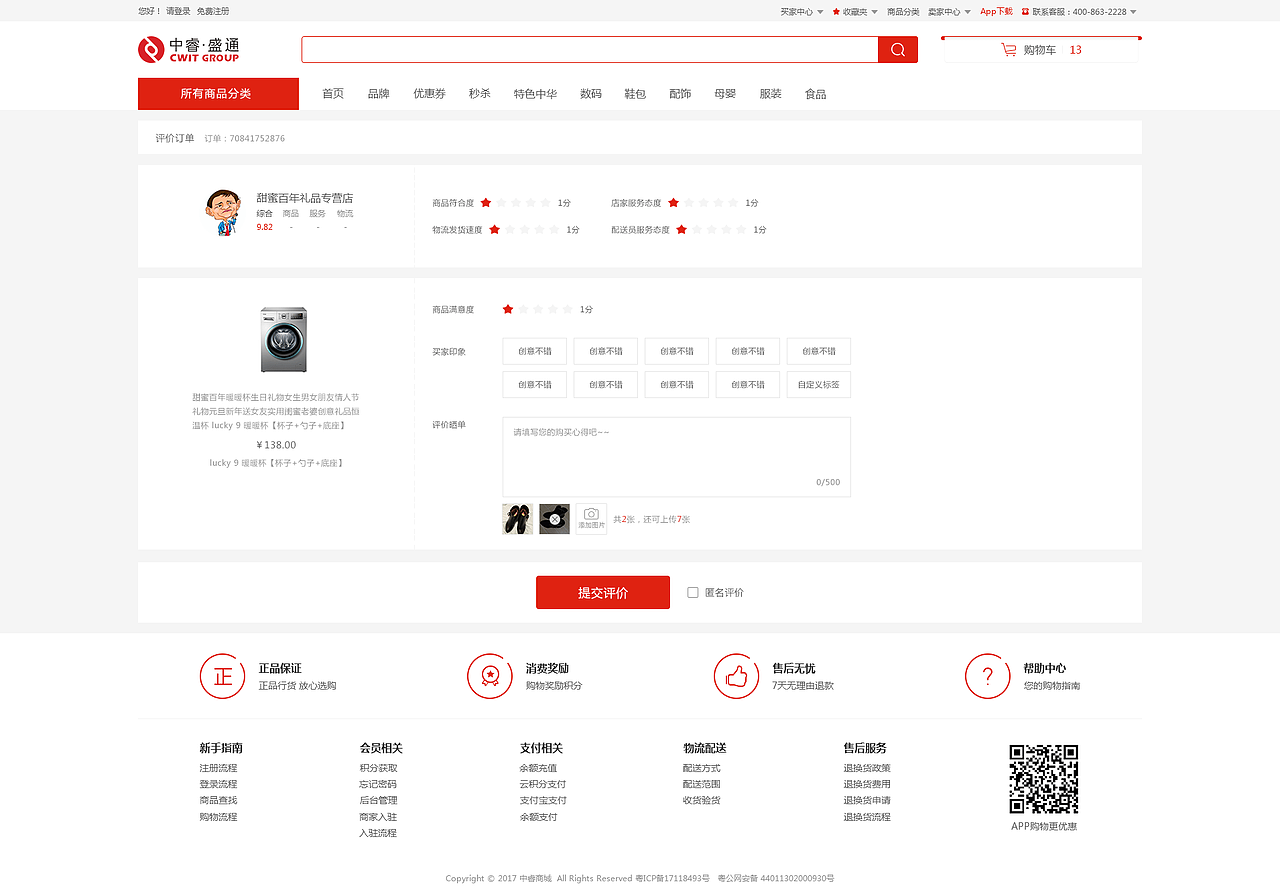Click the red search magnifier icon
This screenshot has width=1280, height=894.
pyautogui.click(x=898, y=49)
